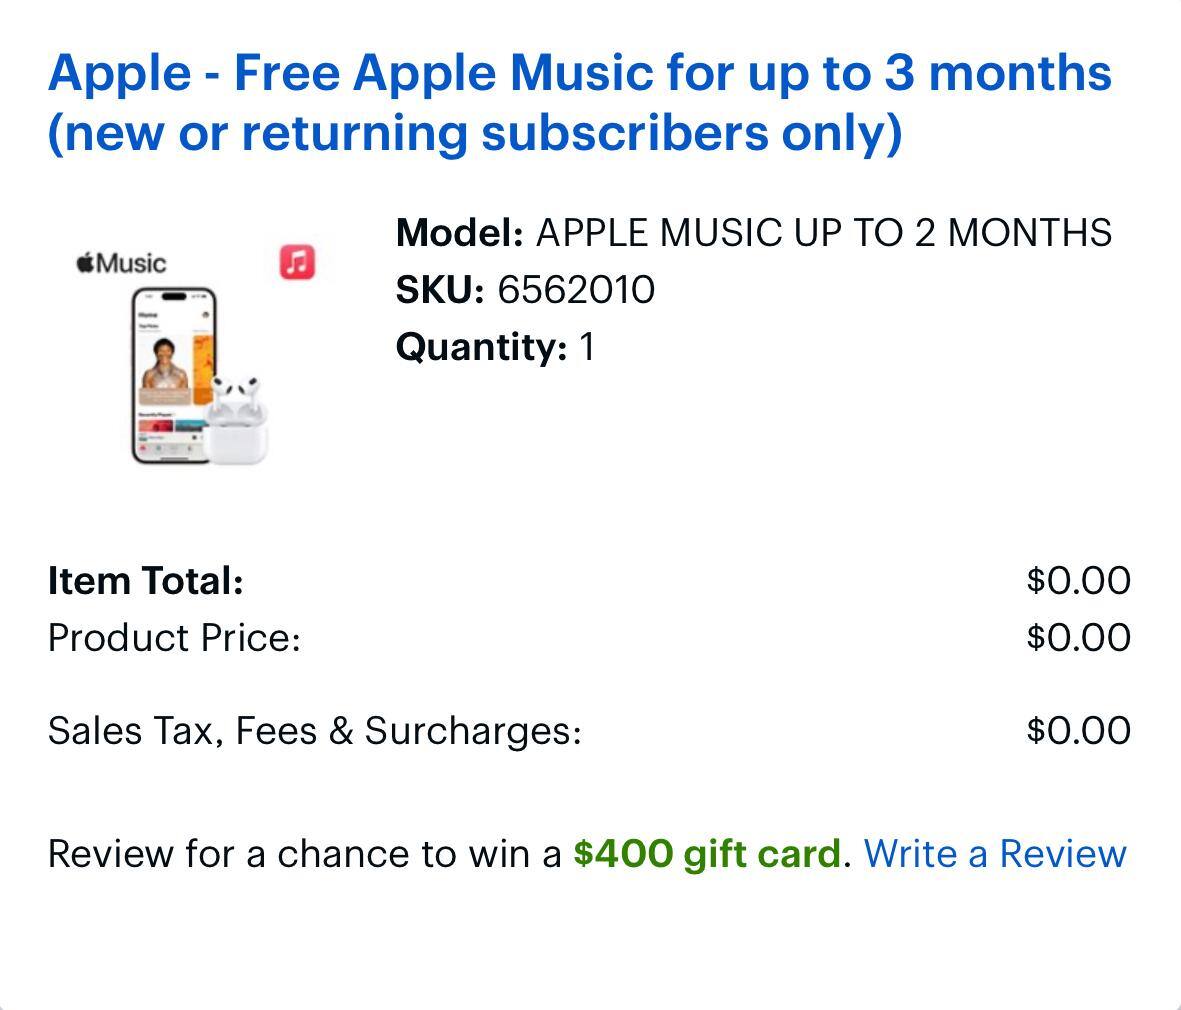Select the iPhone picture in product thumbnail
Viewport: 1181px width, 1010px height.
coord(173,376)
